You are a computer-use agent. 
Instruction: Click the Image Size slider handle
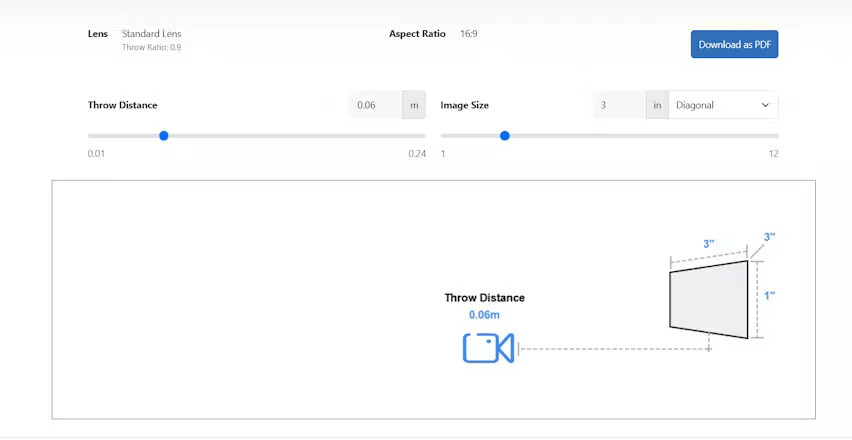pos(505,136)
